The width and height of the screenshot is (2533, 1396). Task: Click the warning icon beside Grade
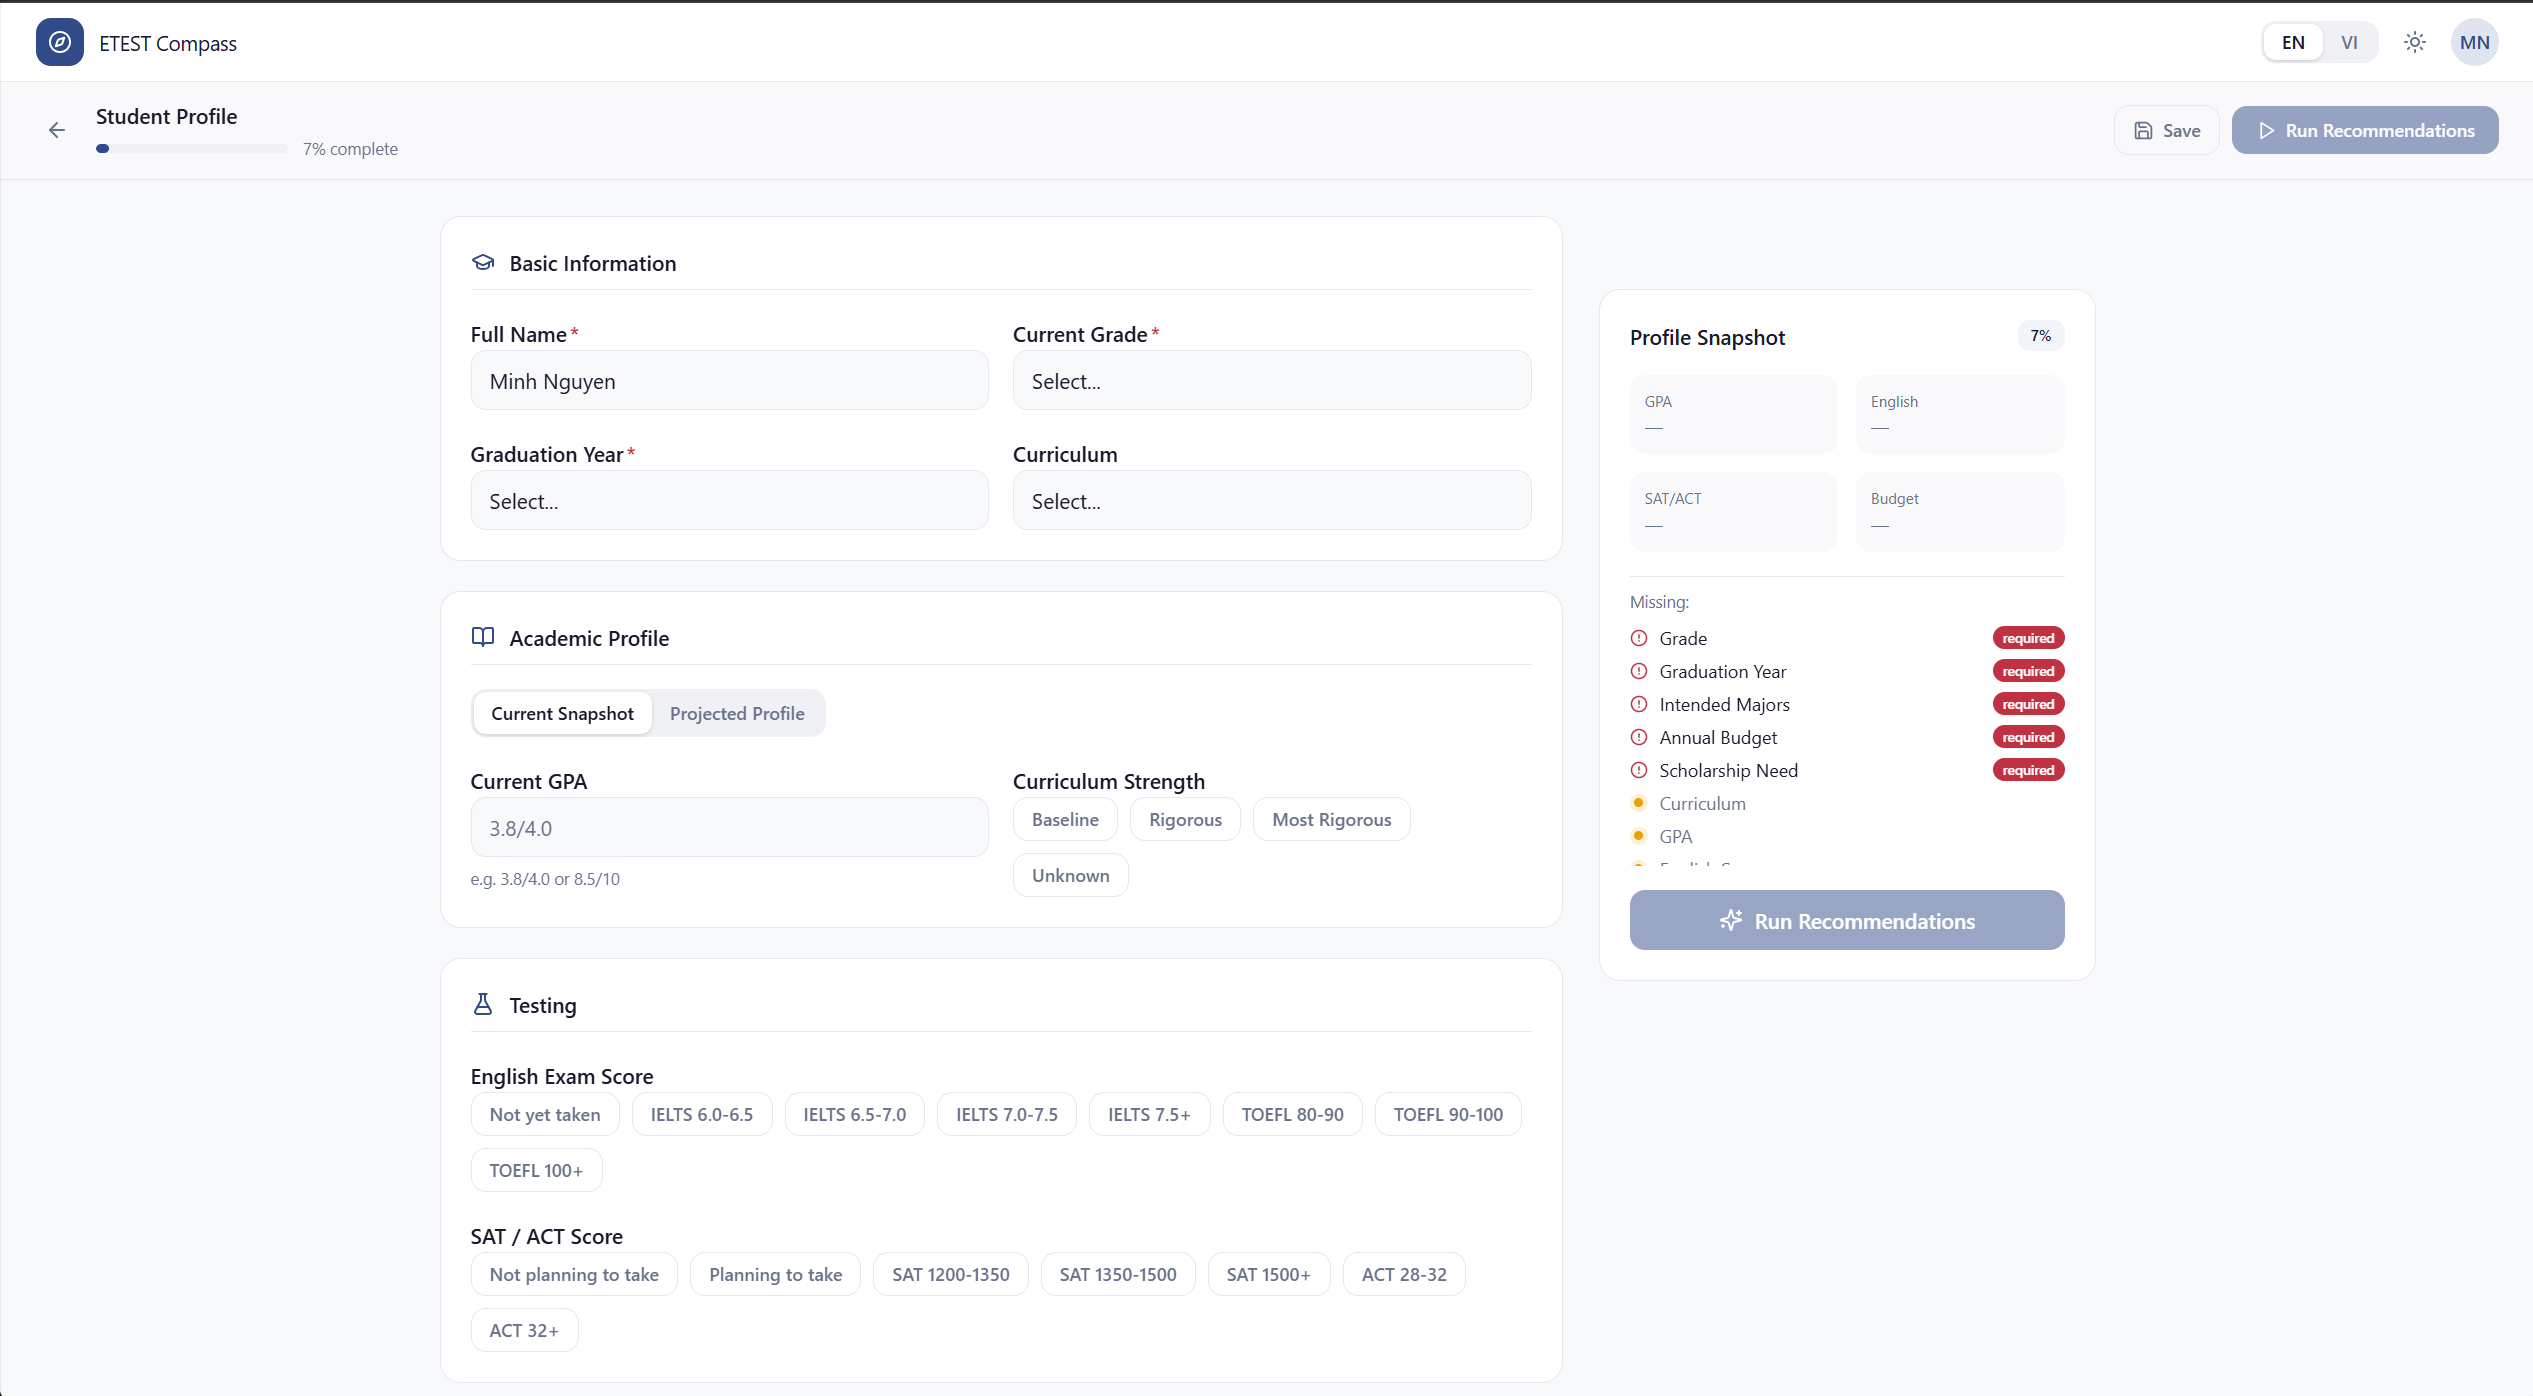[x=1639, y=638]
